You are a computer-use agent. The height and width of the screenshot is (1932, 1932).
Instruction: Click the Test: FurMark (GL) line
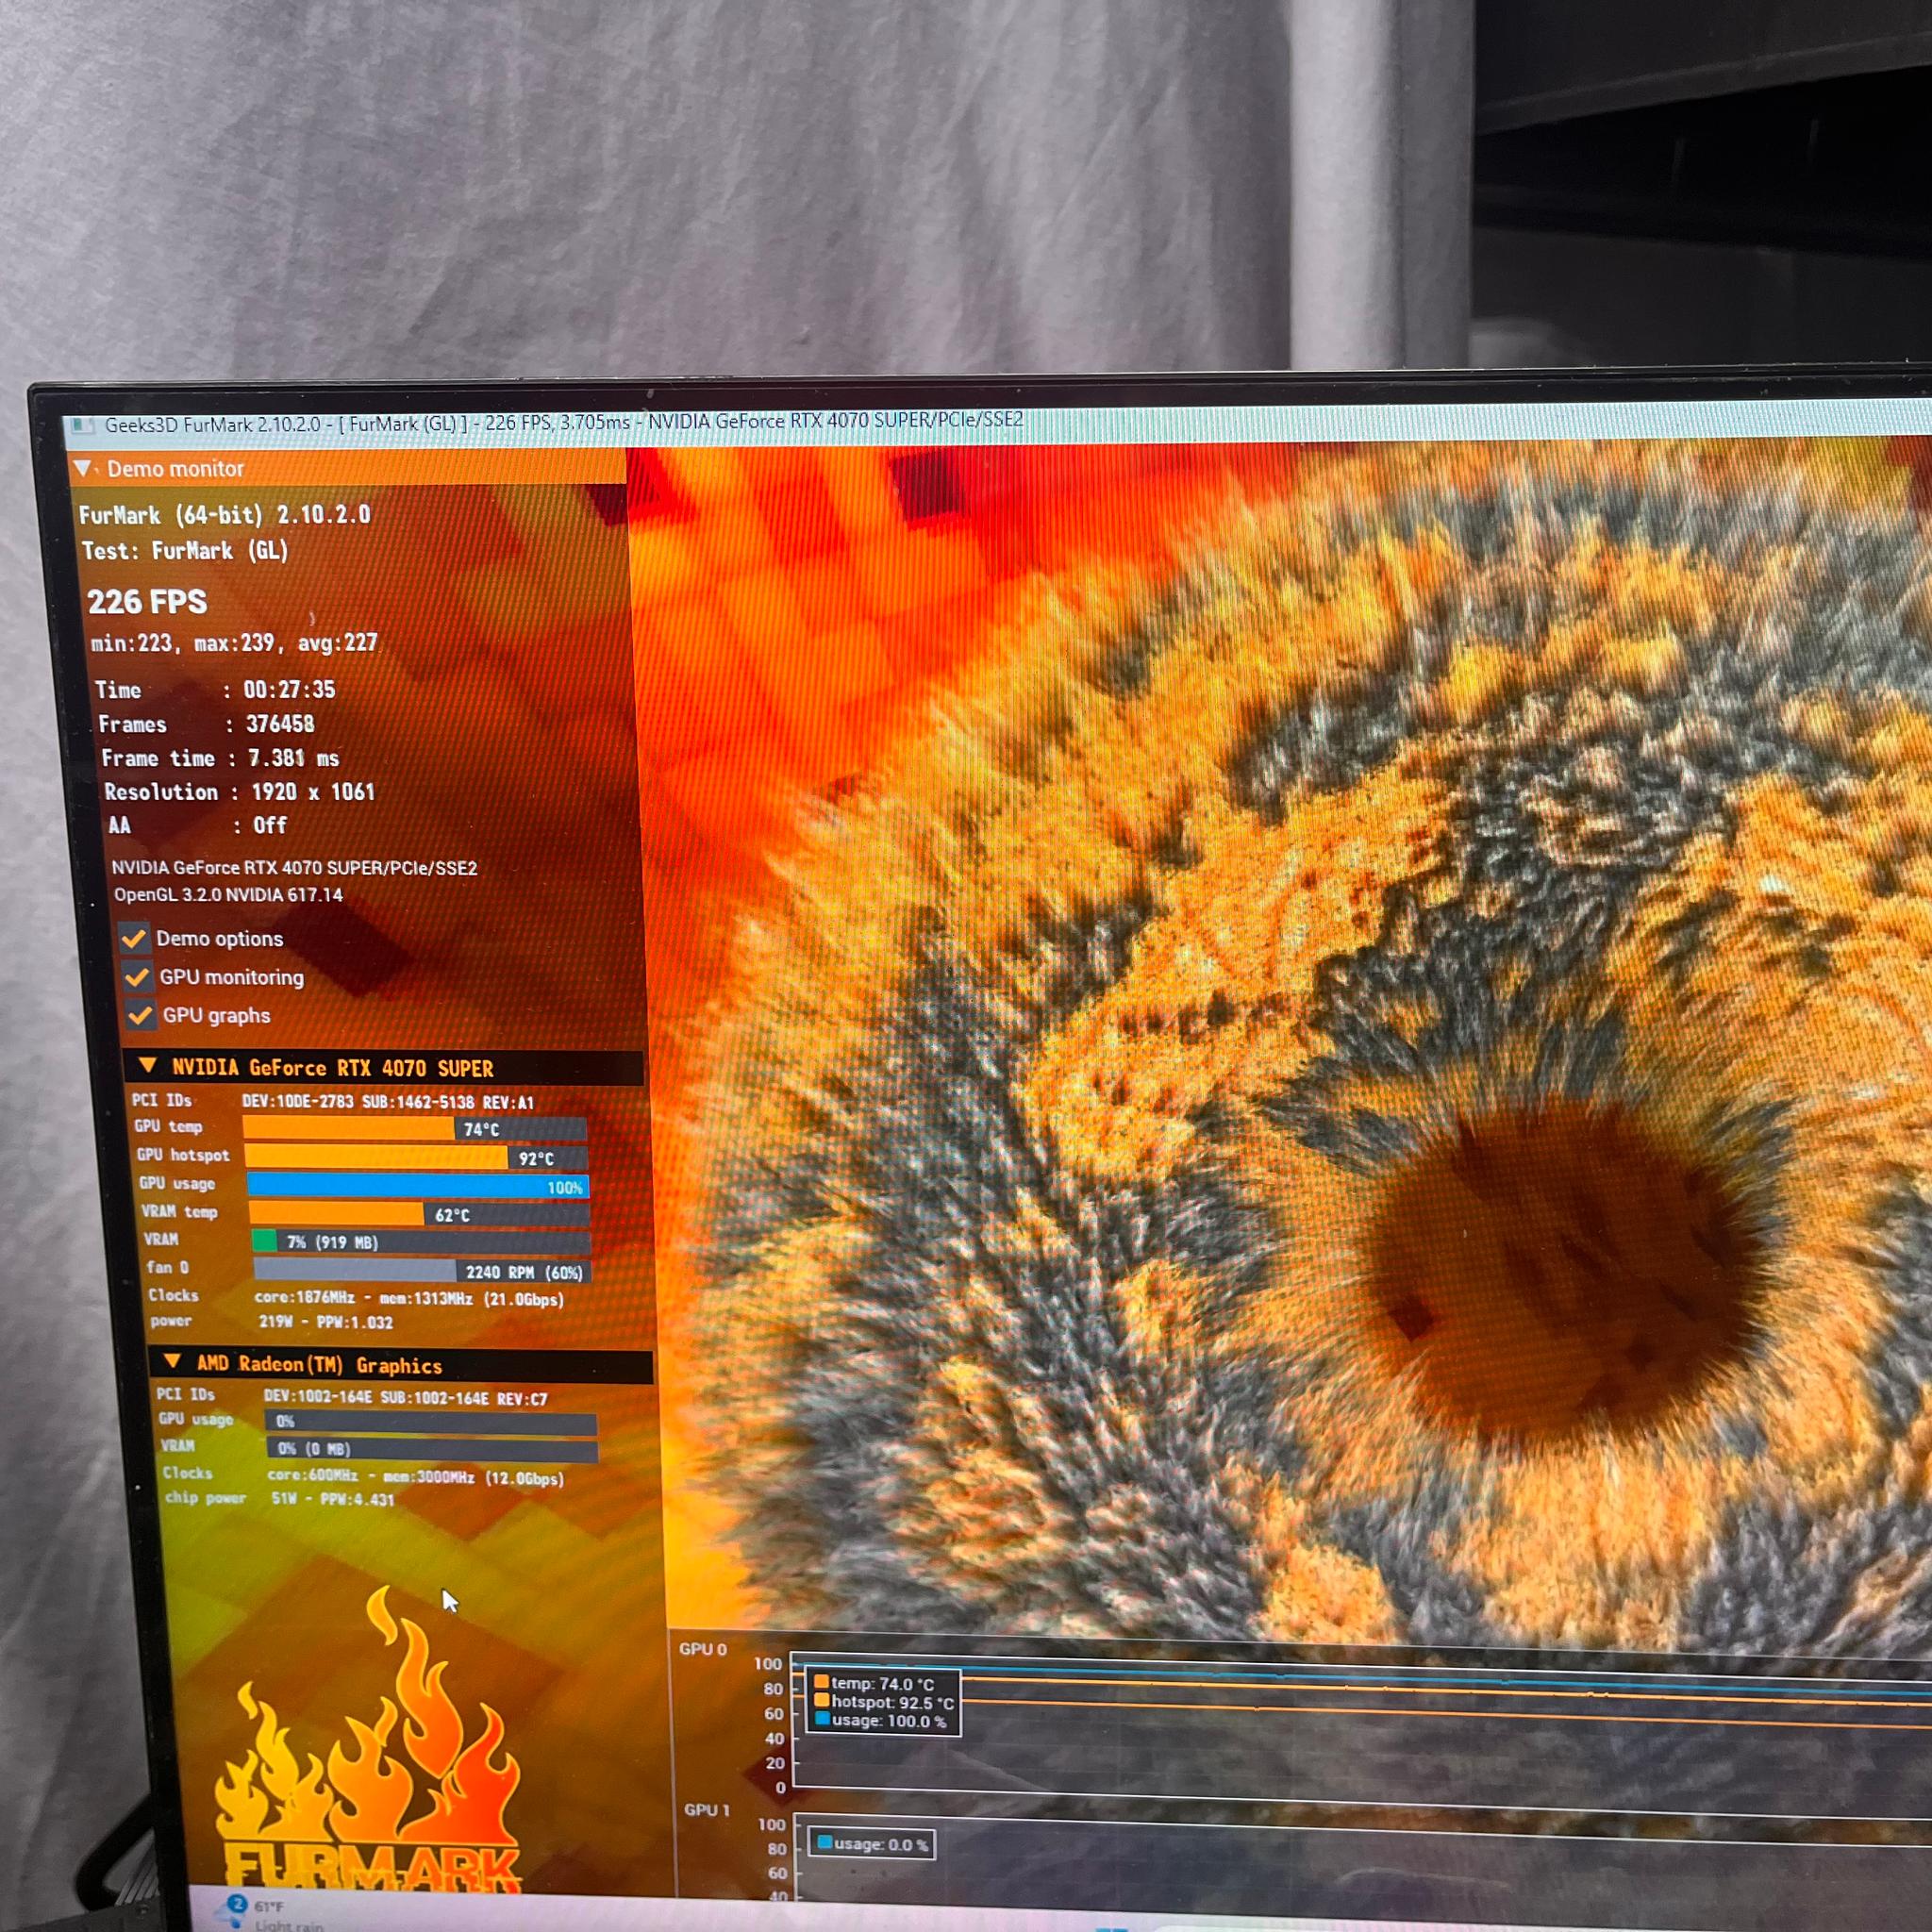tap(185, 550)
